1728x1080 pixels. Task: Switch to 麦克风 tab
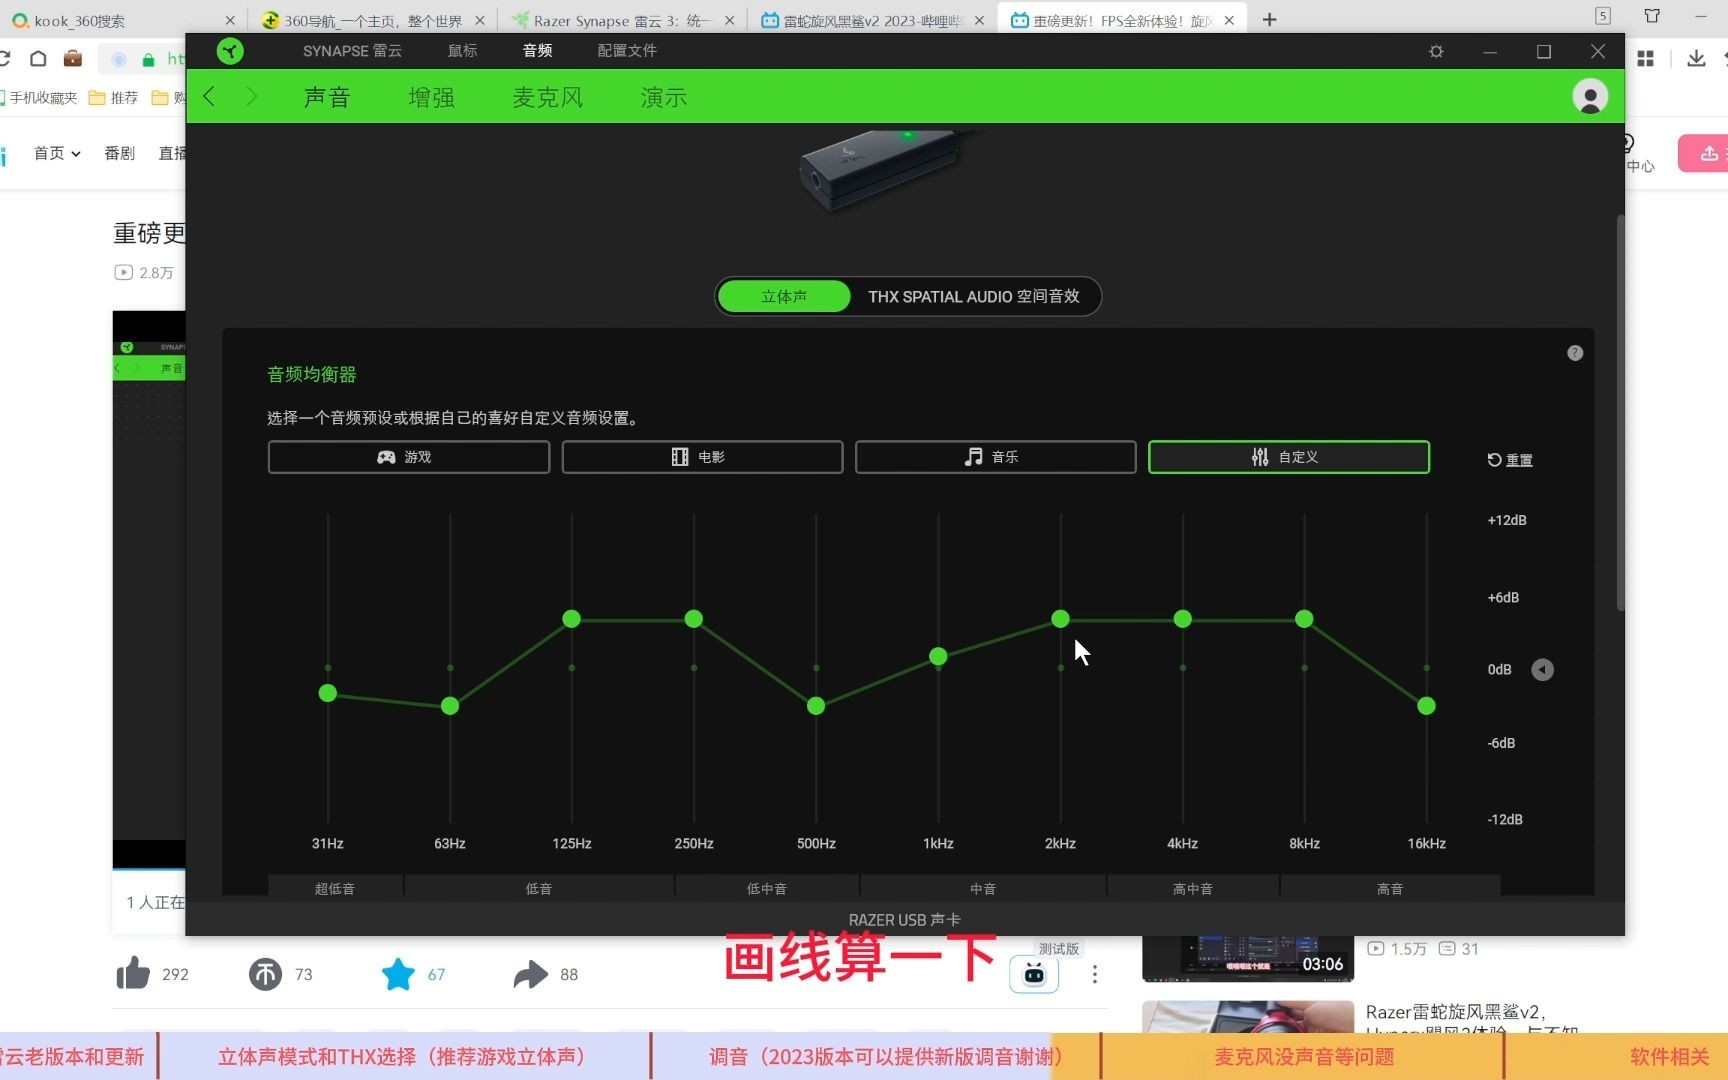tap(548, 97)
